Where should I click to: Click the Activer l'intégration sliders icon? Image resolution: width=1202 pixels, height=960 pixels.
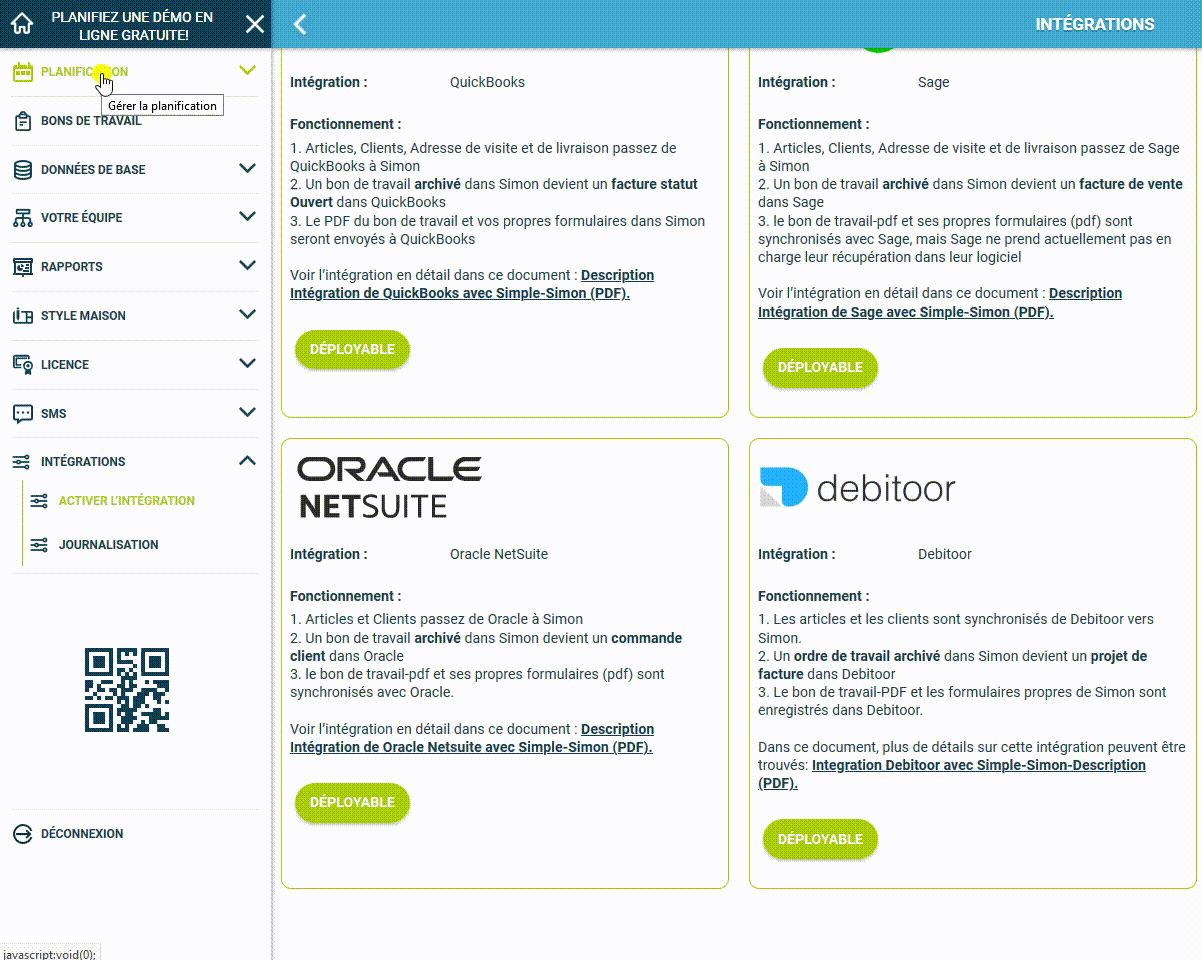(39, 501)
